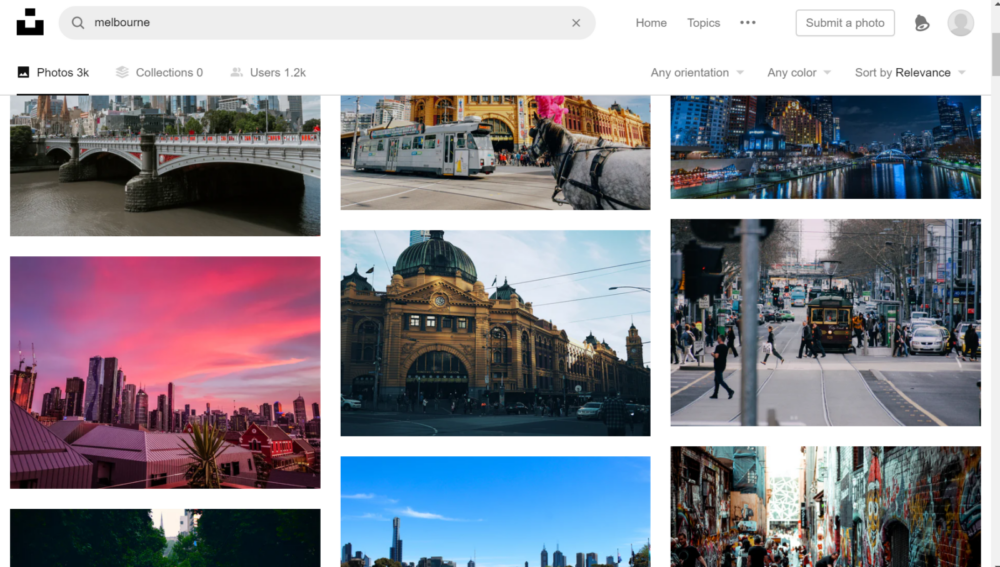The width and height of the screenshot is (1000, 567).
Task: Open the domed station building photo
Action: [496, 333]
